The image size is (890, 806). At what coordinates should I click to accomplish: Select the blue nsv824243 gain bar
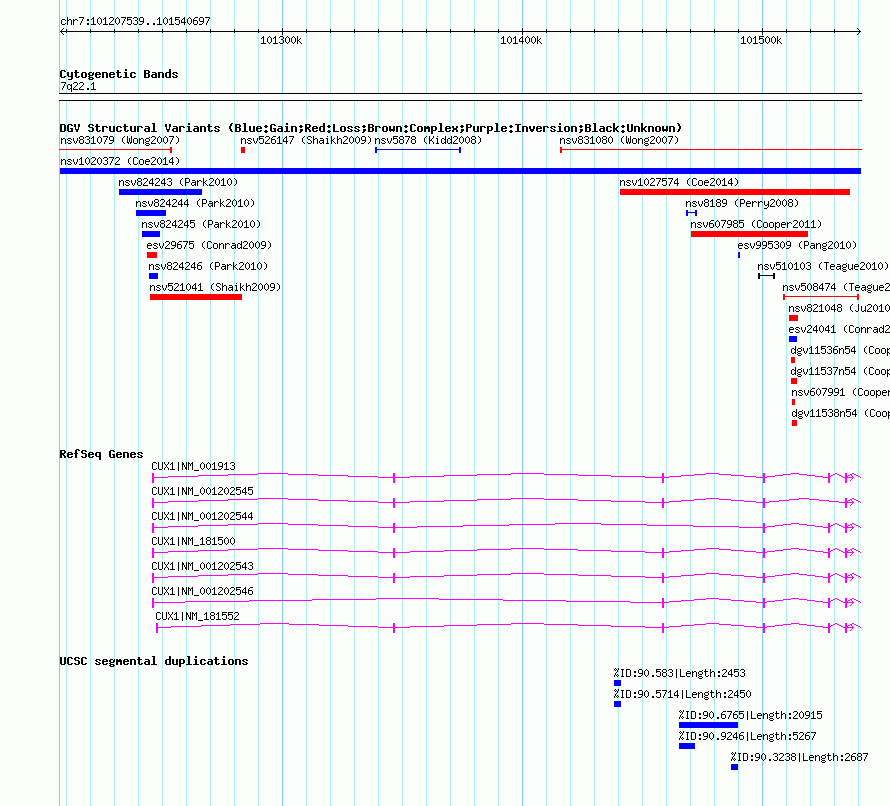pyautogui.click(x=160, y=192)
